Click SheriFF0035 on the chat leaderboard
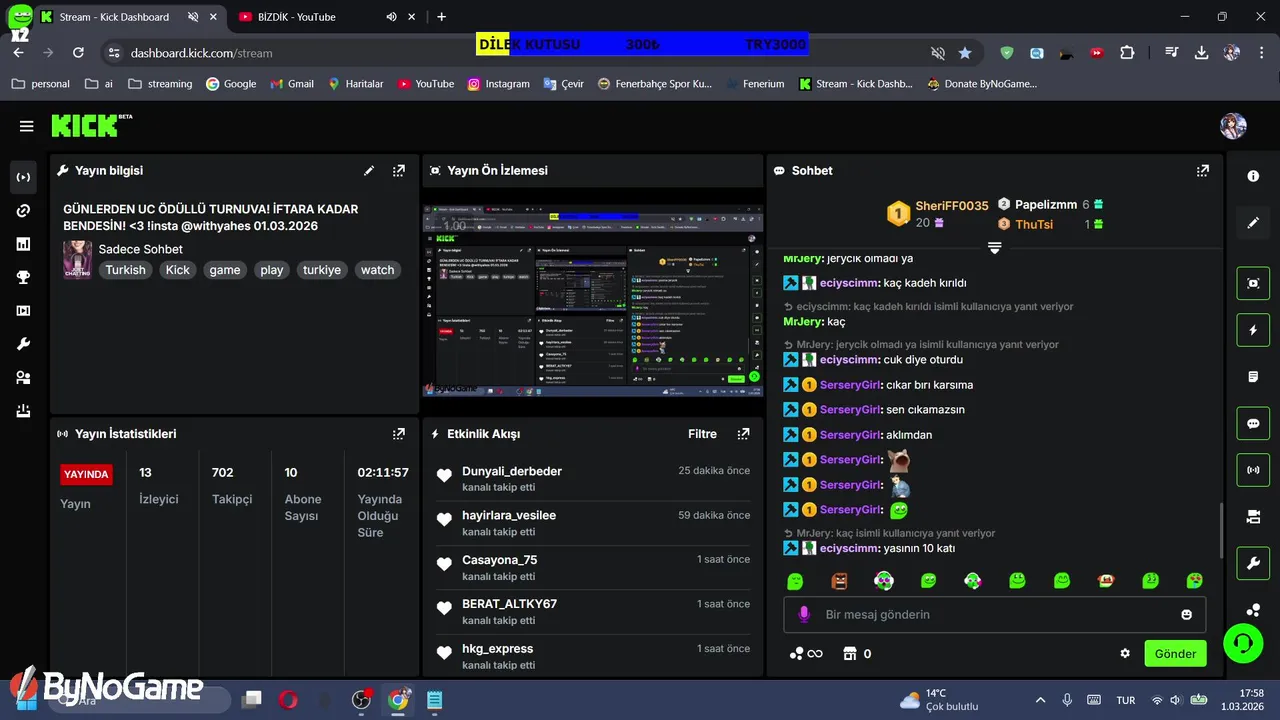This screenshot has width=1280, height=720. (x=951, y=205)
